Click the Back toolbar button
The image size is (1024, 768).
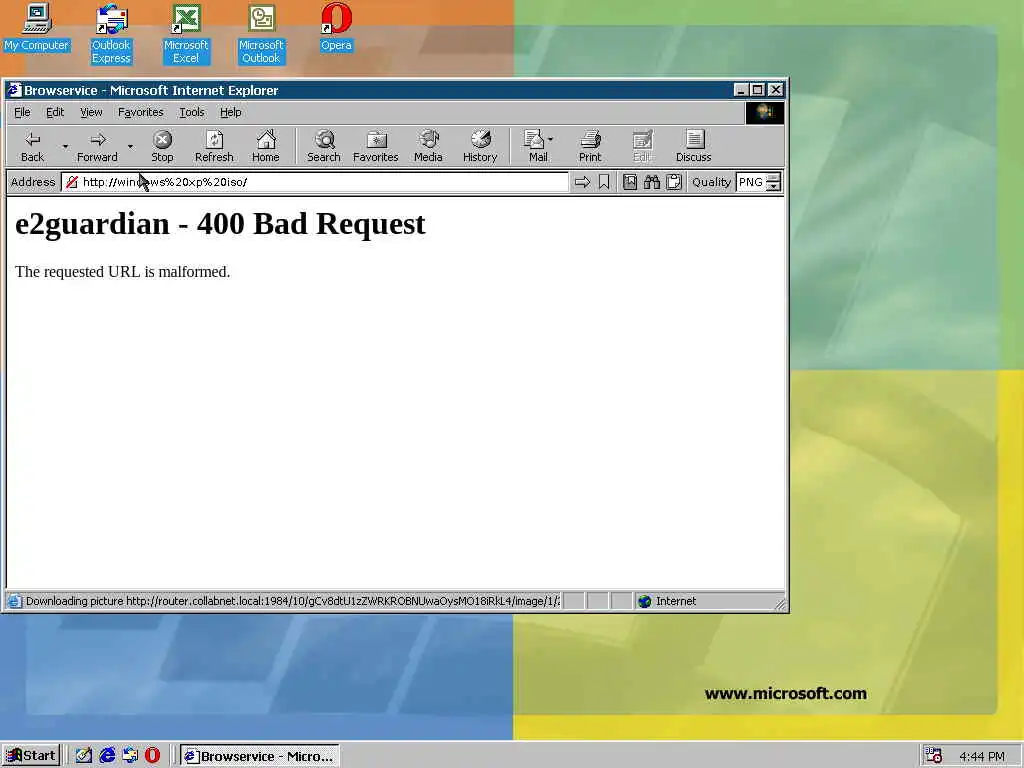[32, 146]
